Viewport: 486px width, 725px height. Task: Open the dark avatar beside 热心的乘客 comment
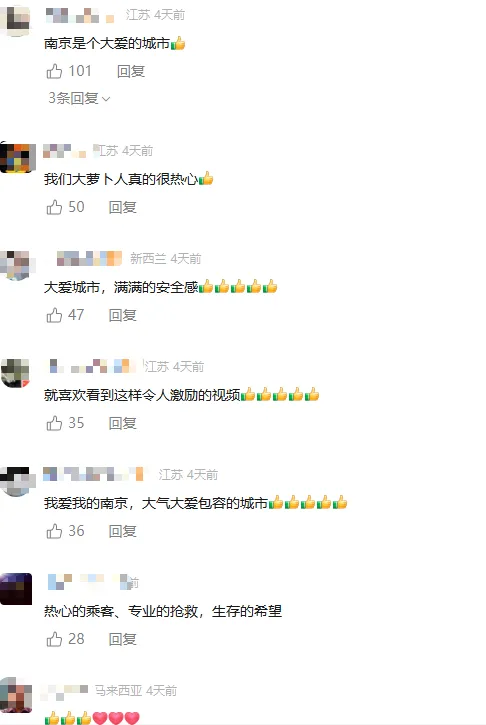[x=16, y=589]
